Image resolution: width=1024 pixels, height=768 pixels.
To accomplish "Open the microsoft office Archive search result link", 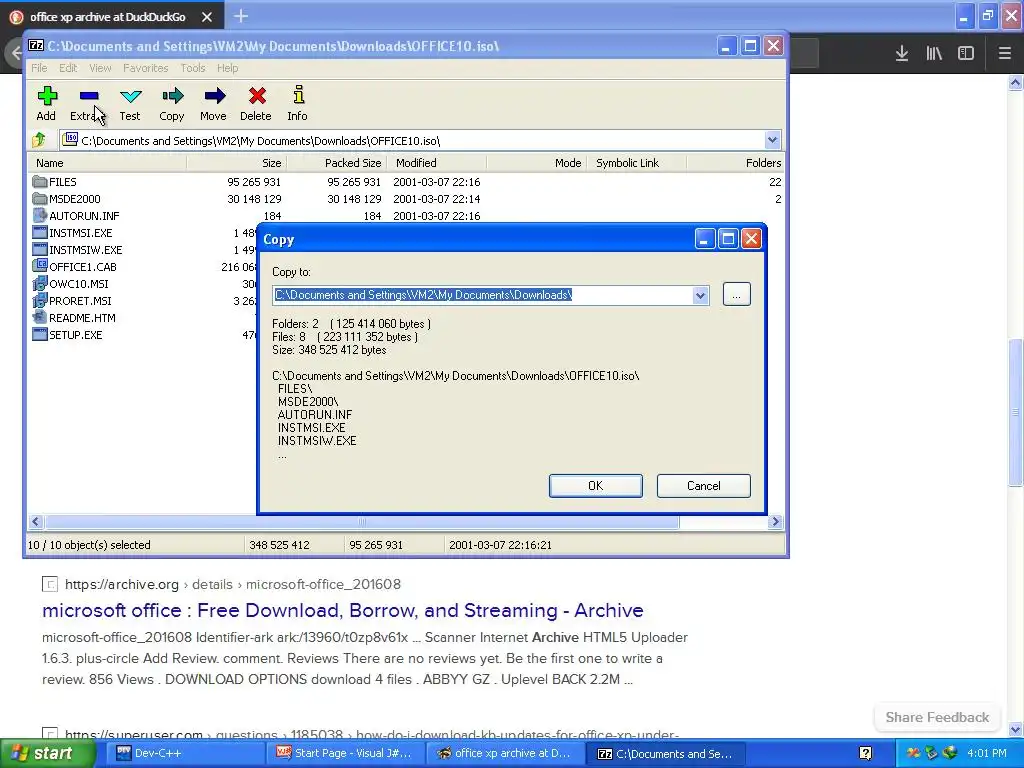I will click(x=343, y=611).
